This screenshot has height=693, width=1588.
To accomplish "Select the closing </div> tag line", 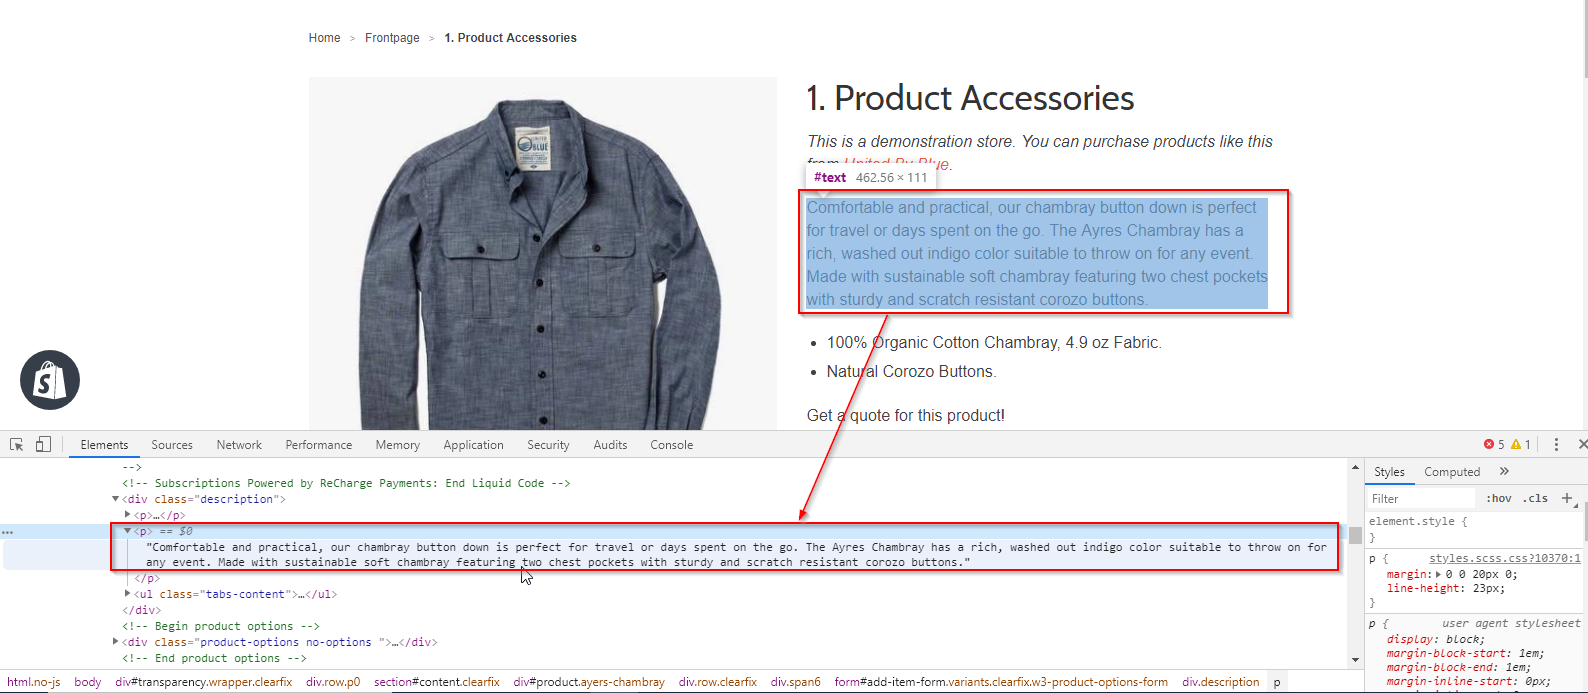I will tap(141, 610).
